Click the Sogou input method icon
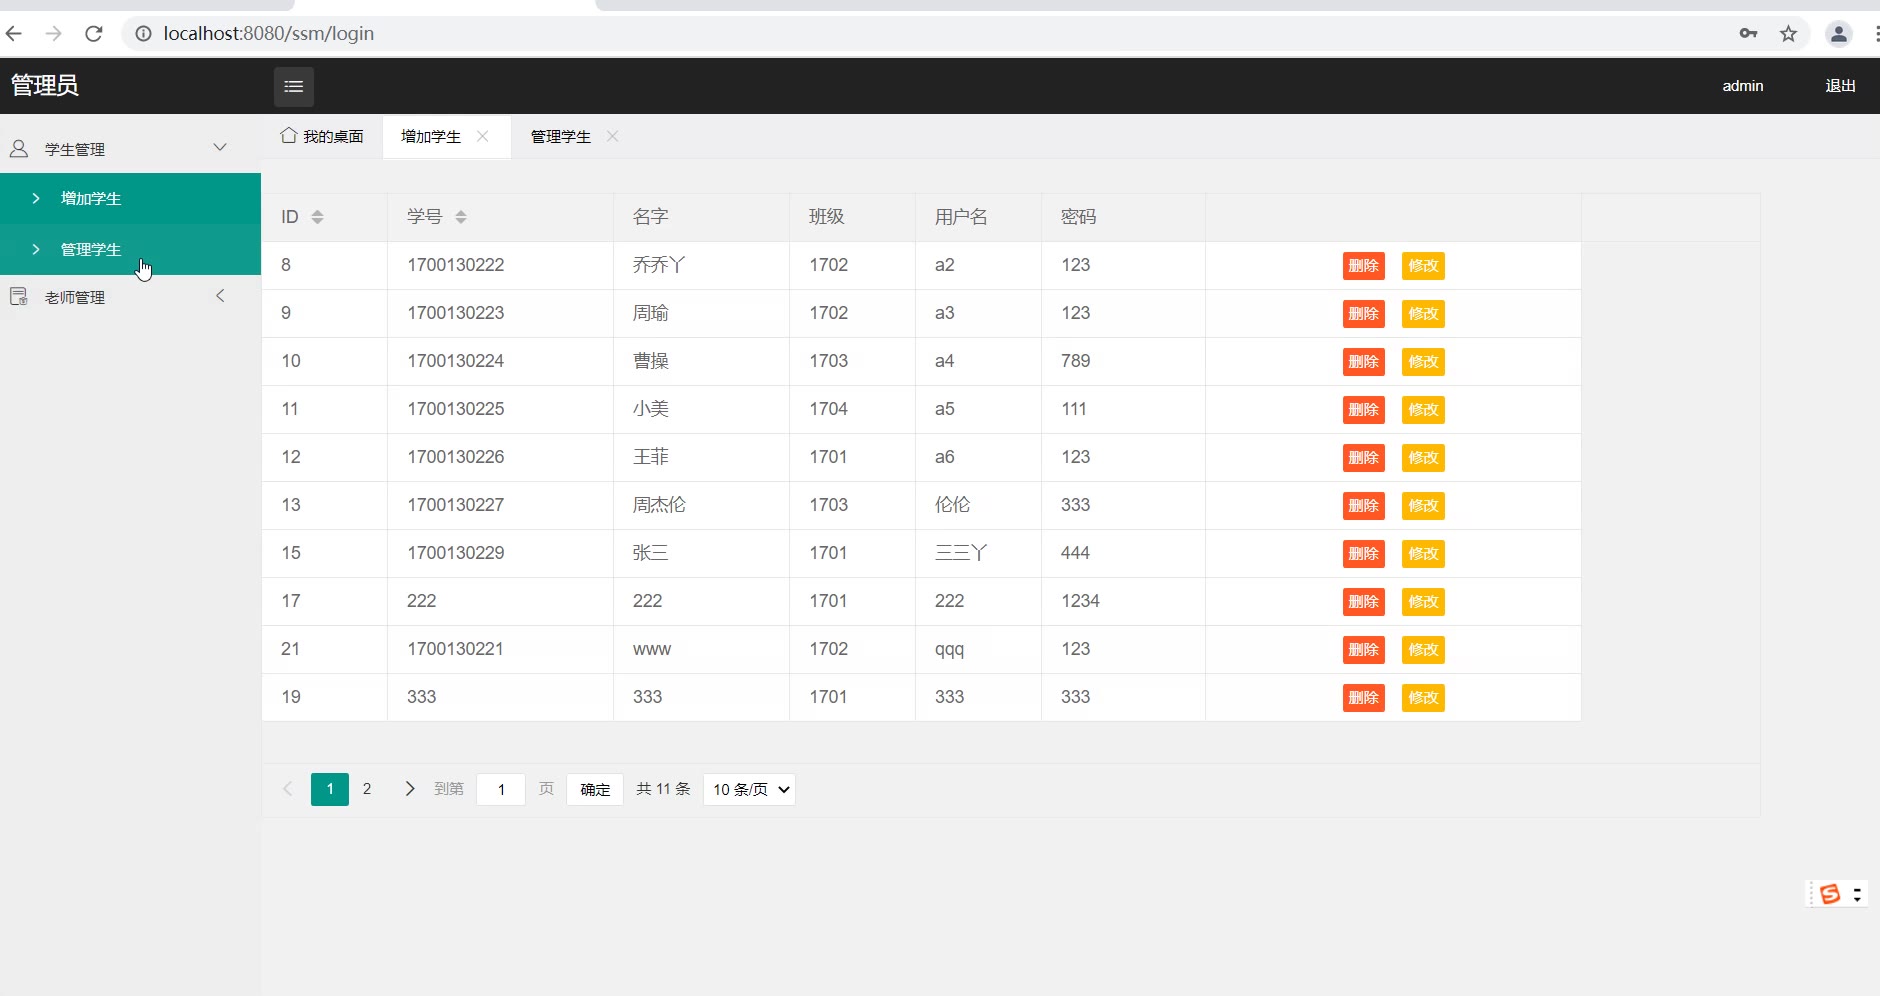1880x996 pixels. click(x=1830, y=894)
